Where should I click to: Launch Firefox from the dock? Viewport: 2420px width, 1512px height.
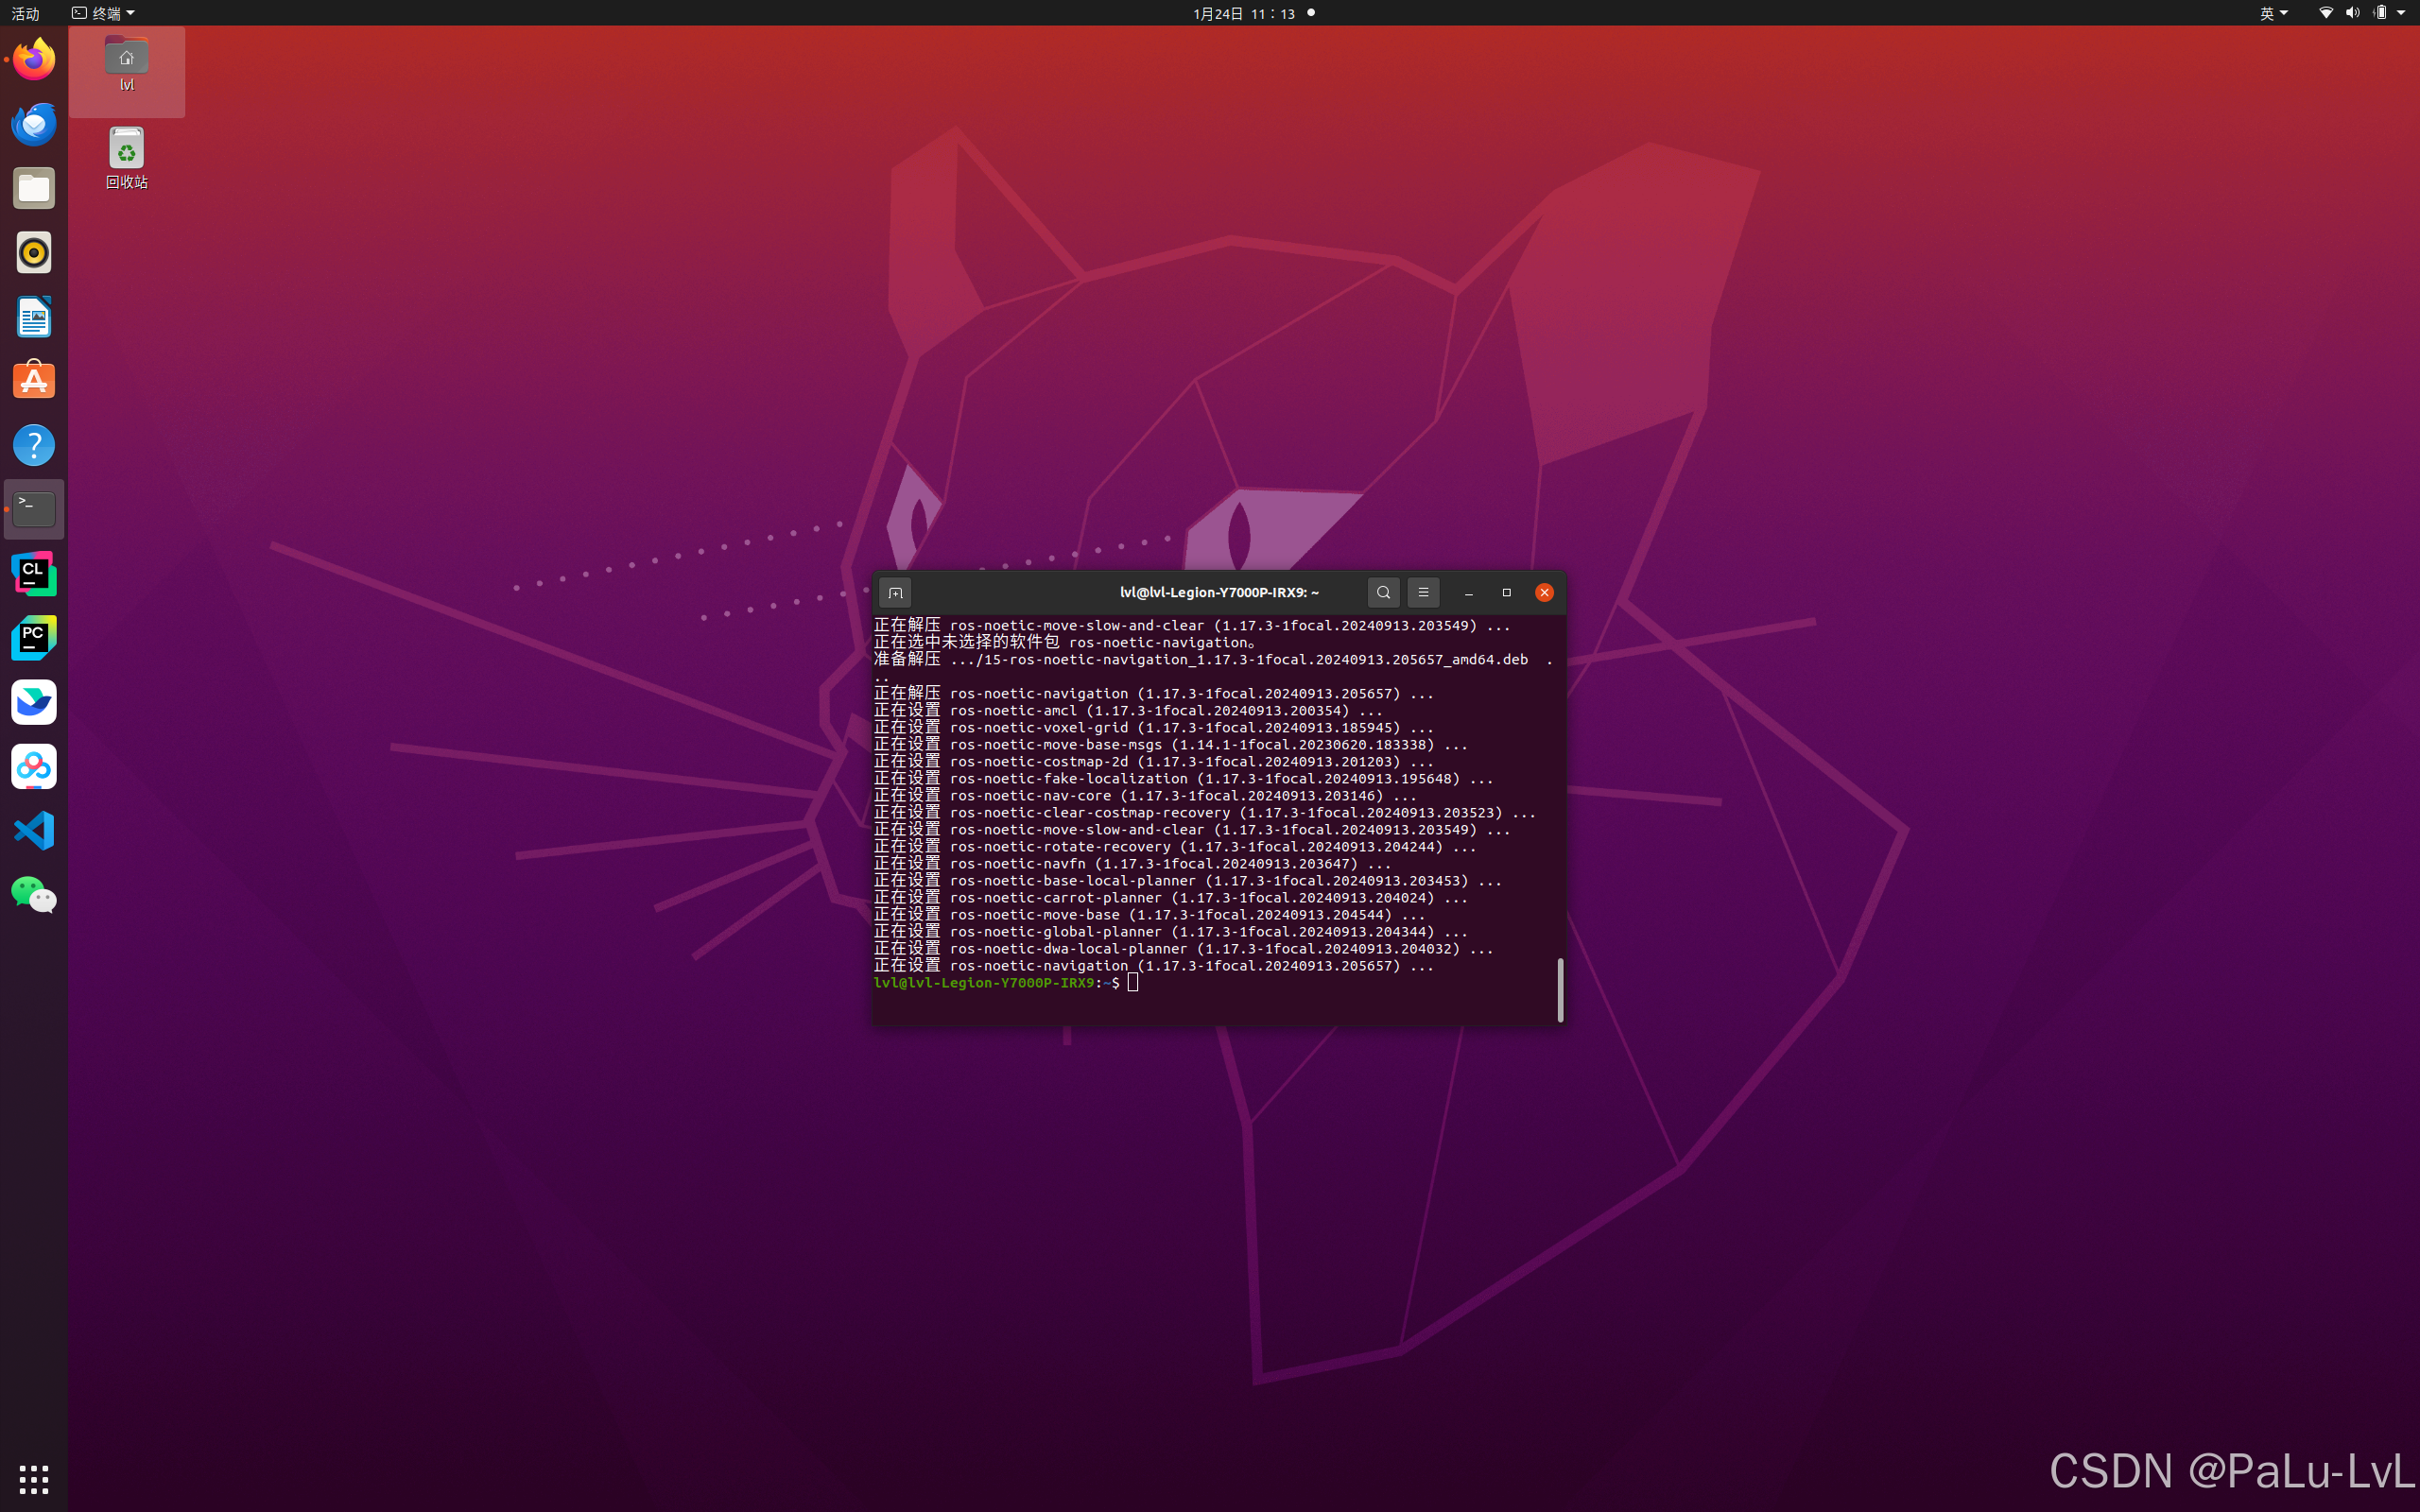click(x=34, y=60)
